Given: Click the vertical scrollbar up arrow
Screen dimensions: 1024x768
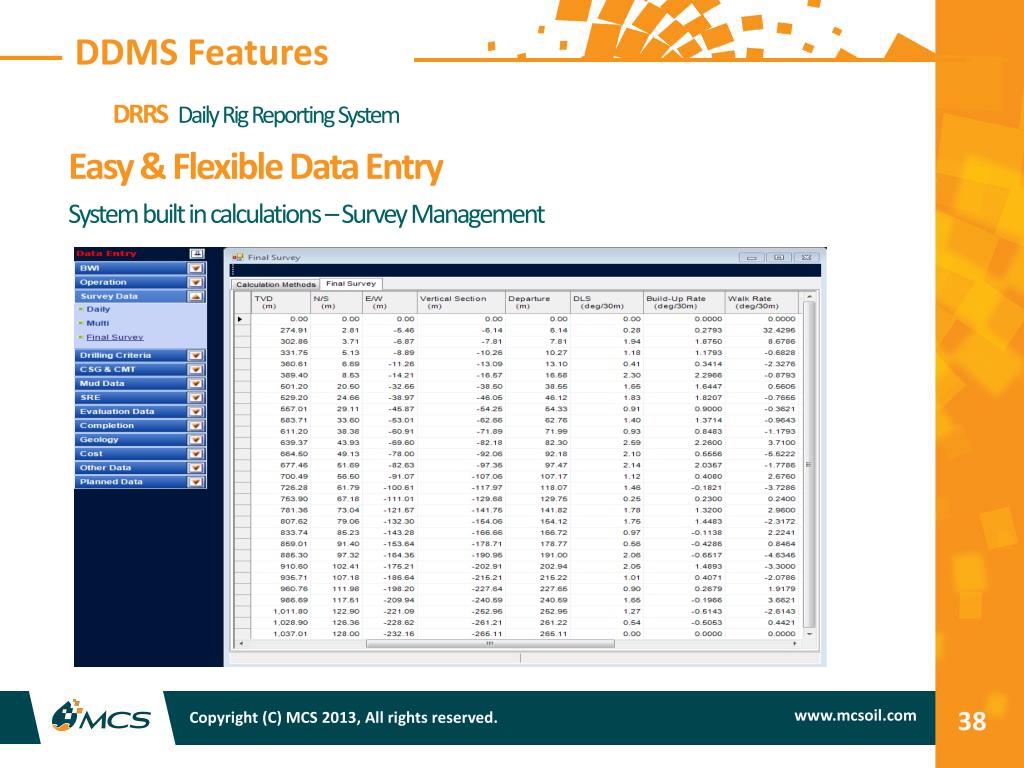Looking at the screenshot, I should pyautogui.click(x=809, y=297).
